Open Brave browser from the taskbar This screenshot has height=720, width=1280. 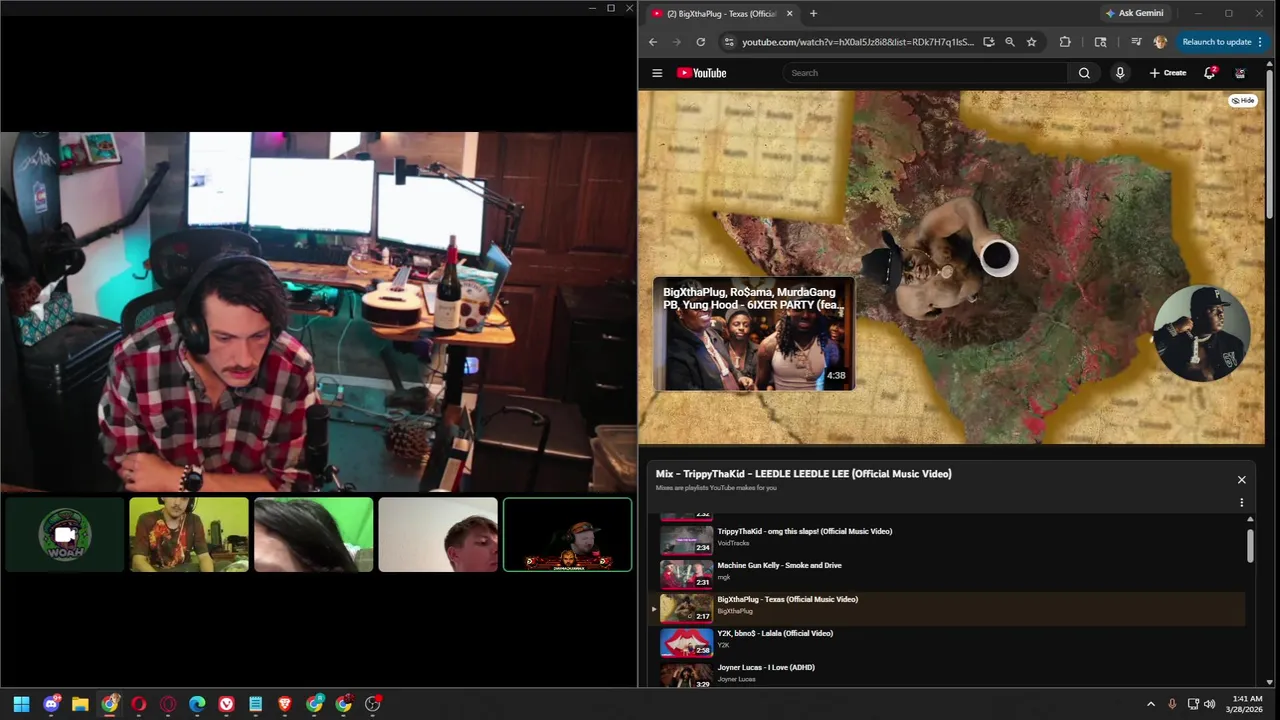(x=285, y=704)
